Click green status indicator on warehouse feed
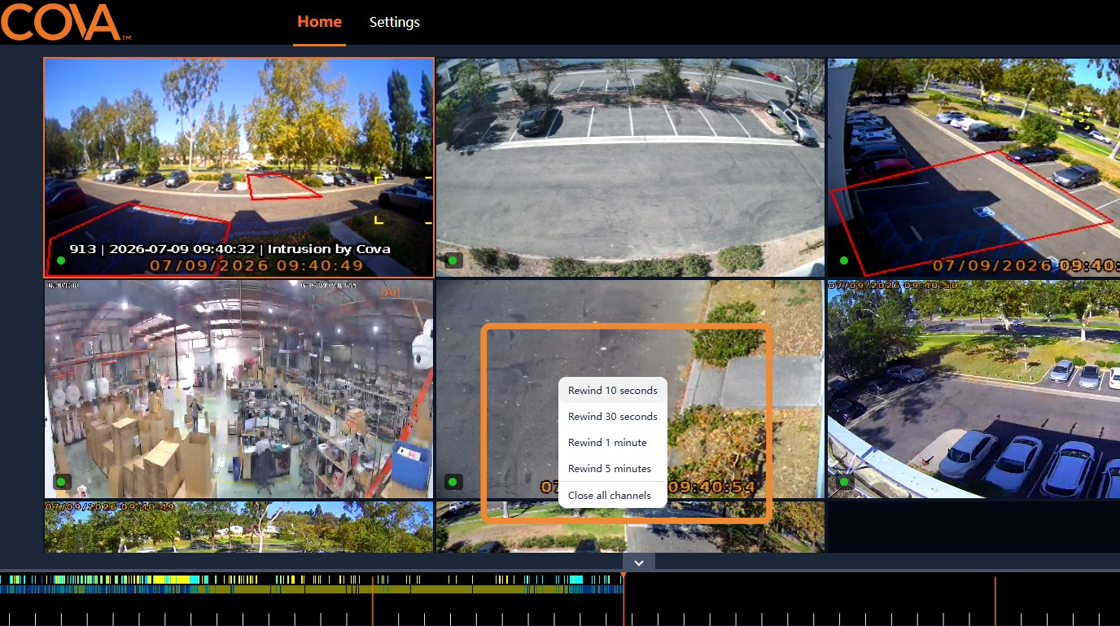This screenshot has width=1120, height=626. pos(61,482)
